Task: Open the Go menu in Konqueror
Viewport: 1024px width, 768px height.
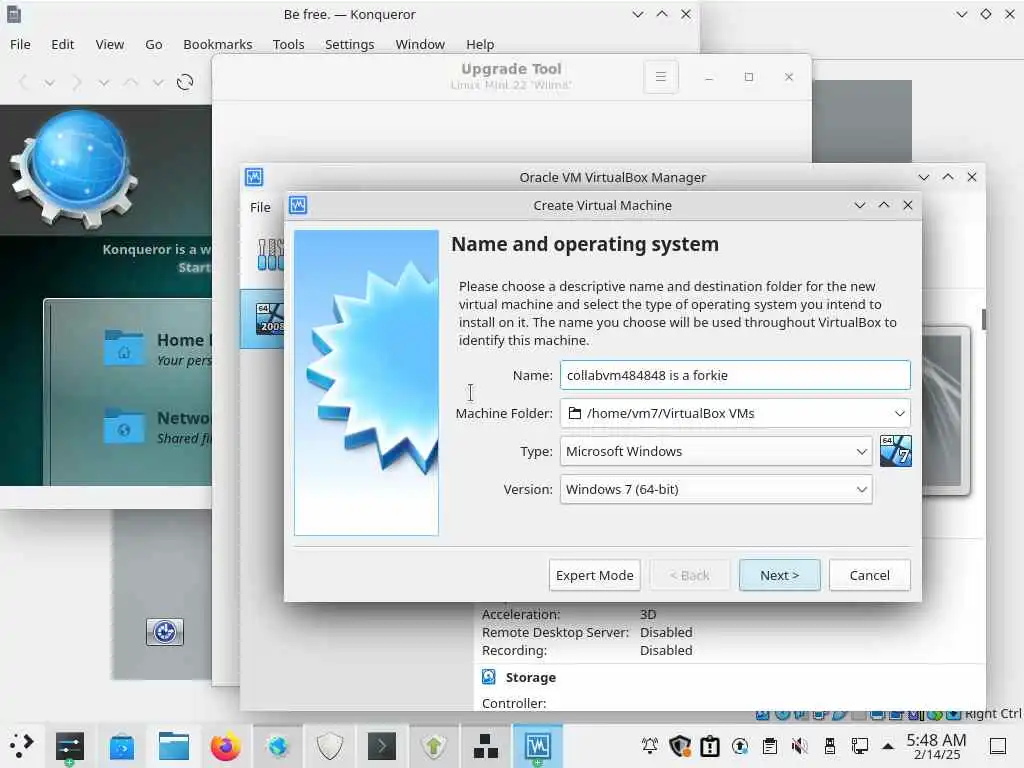Action: [153, 44]
